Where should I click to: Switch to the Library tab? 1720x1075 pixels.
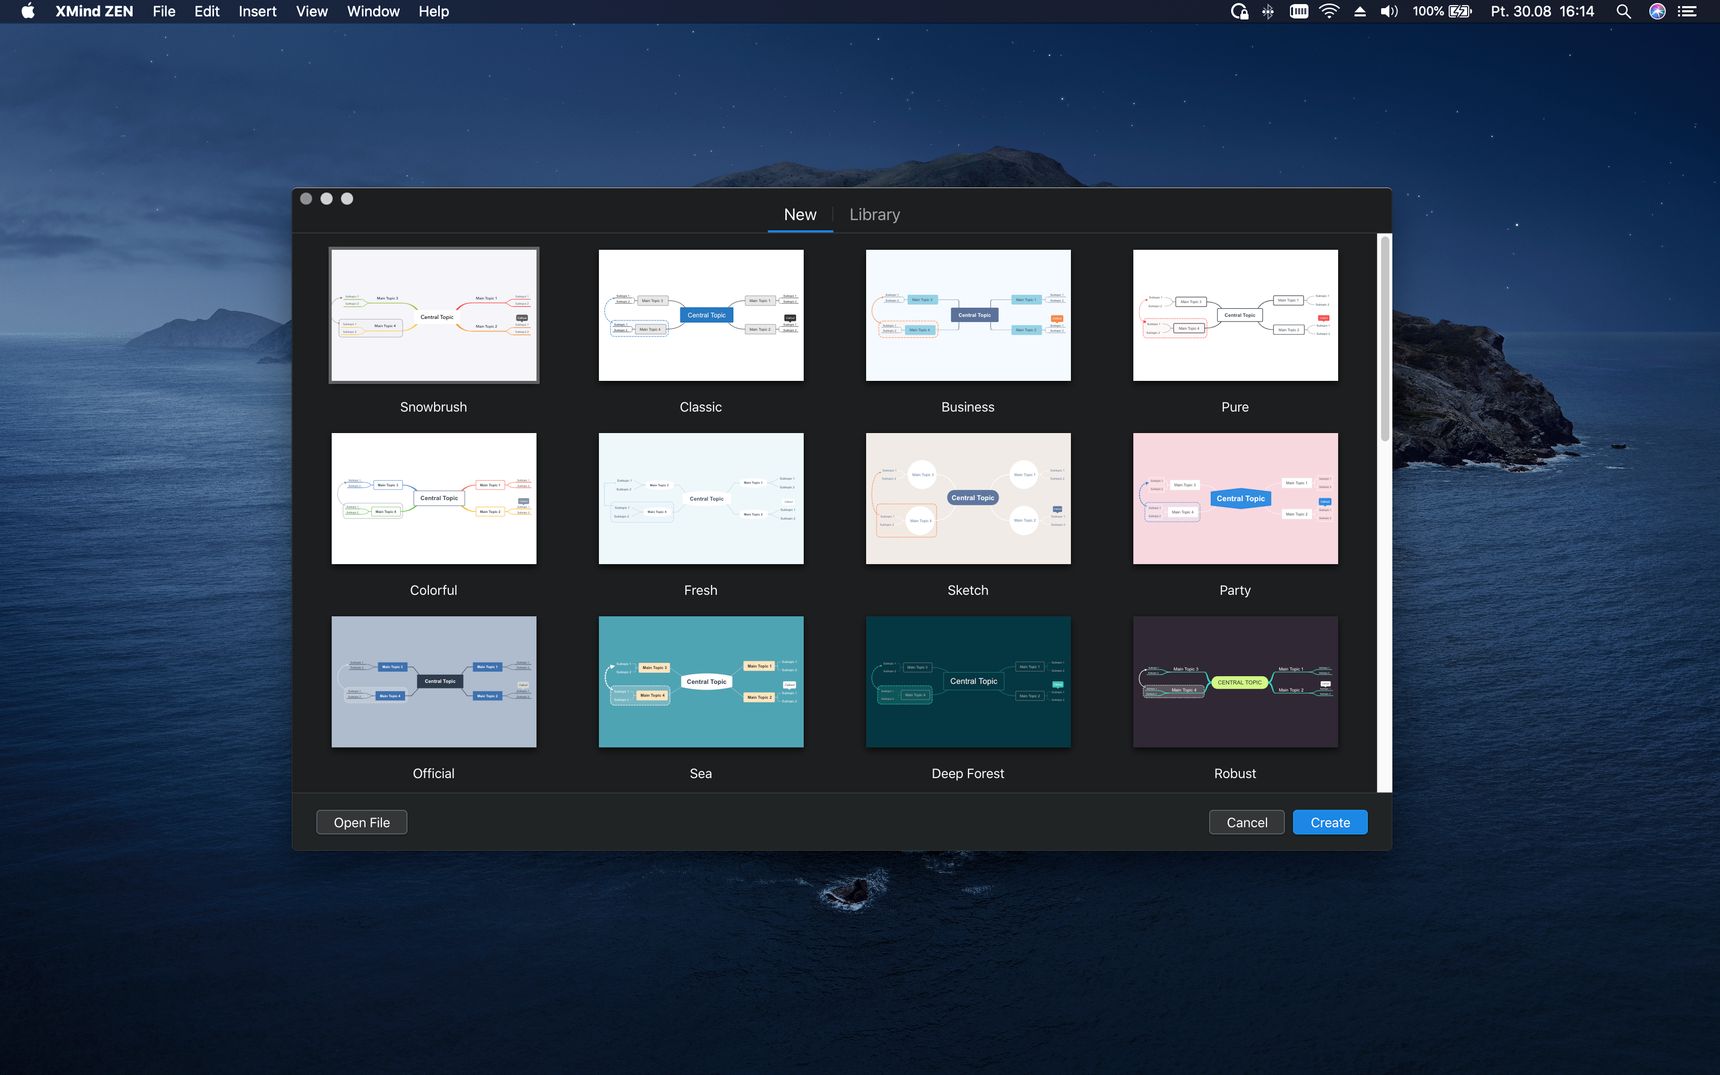(x=874, y=214)
